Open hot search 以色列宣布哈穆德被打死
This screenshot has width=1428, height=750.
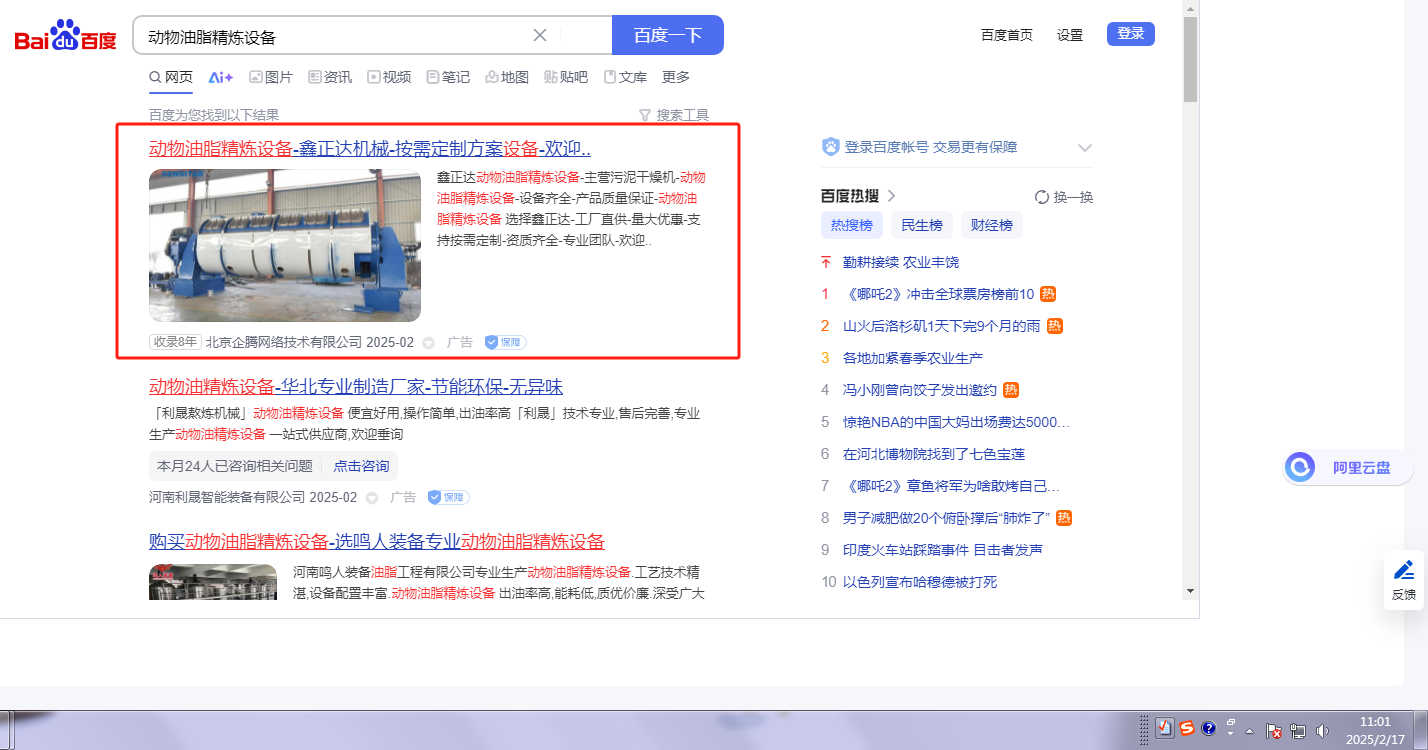920,582
